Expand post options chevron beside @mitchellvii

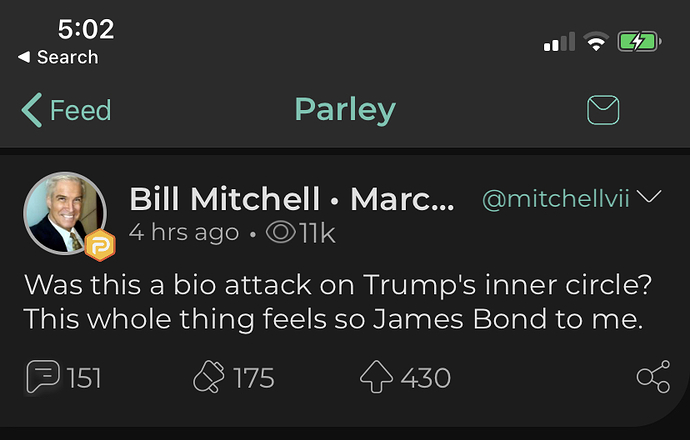pyautogui.click(x=650, y=197)
